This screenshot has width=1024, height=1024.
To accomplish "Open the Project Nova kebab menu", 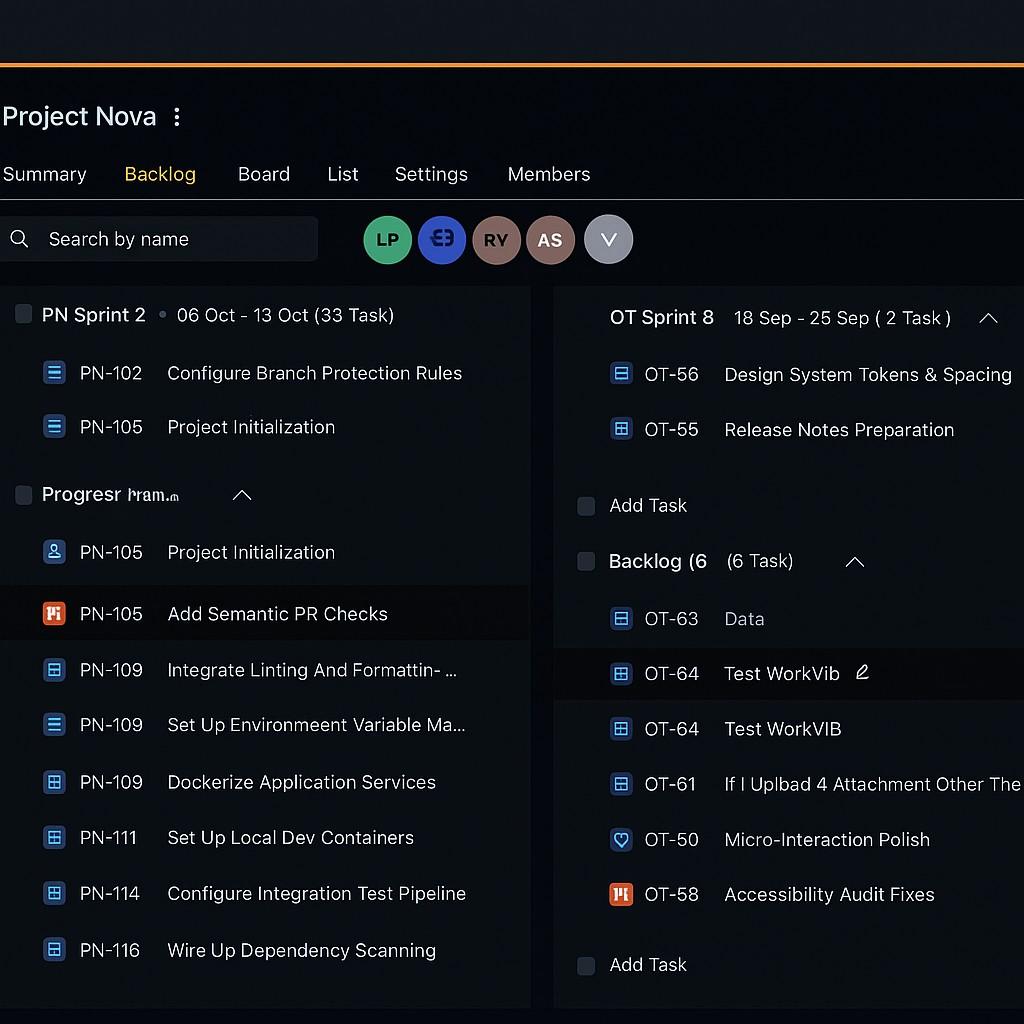I will [176, 116].
